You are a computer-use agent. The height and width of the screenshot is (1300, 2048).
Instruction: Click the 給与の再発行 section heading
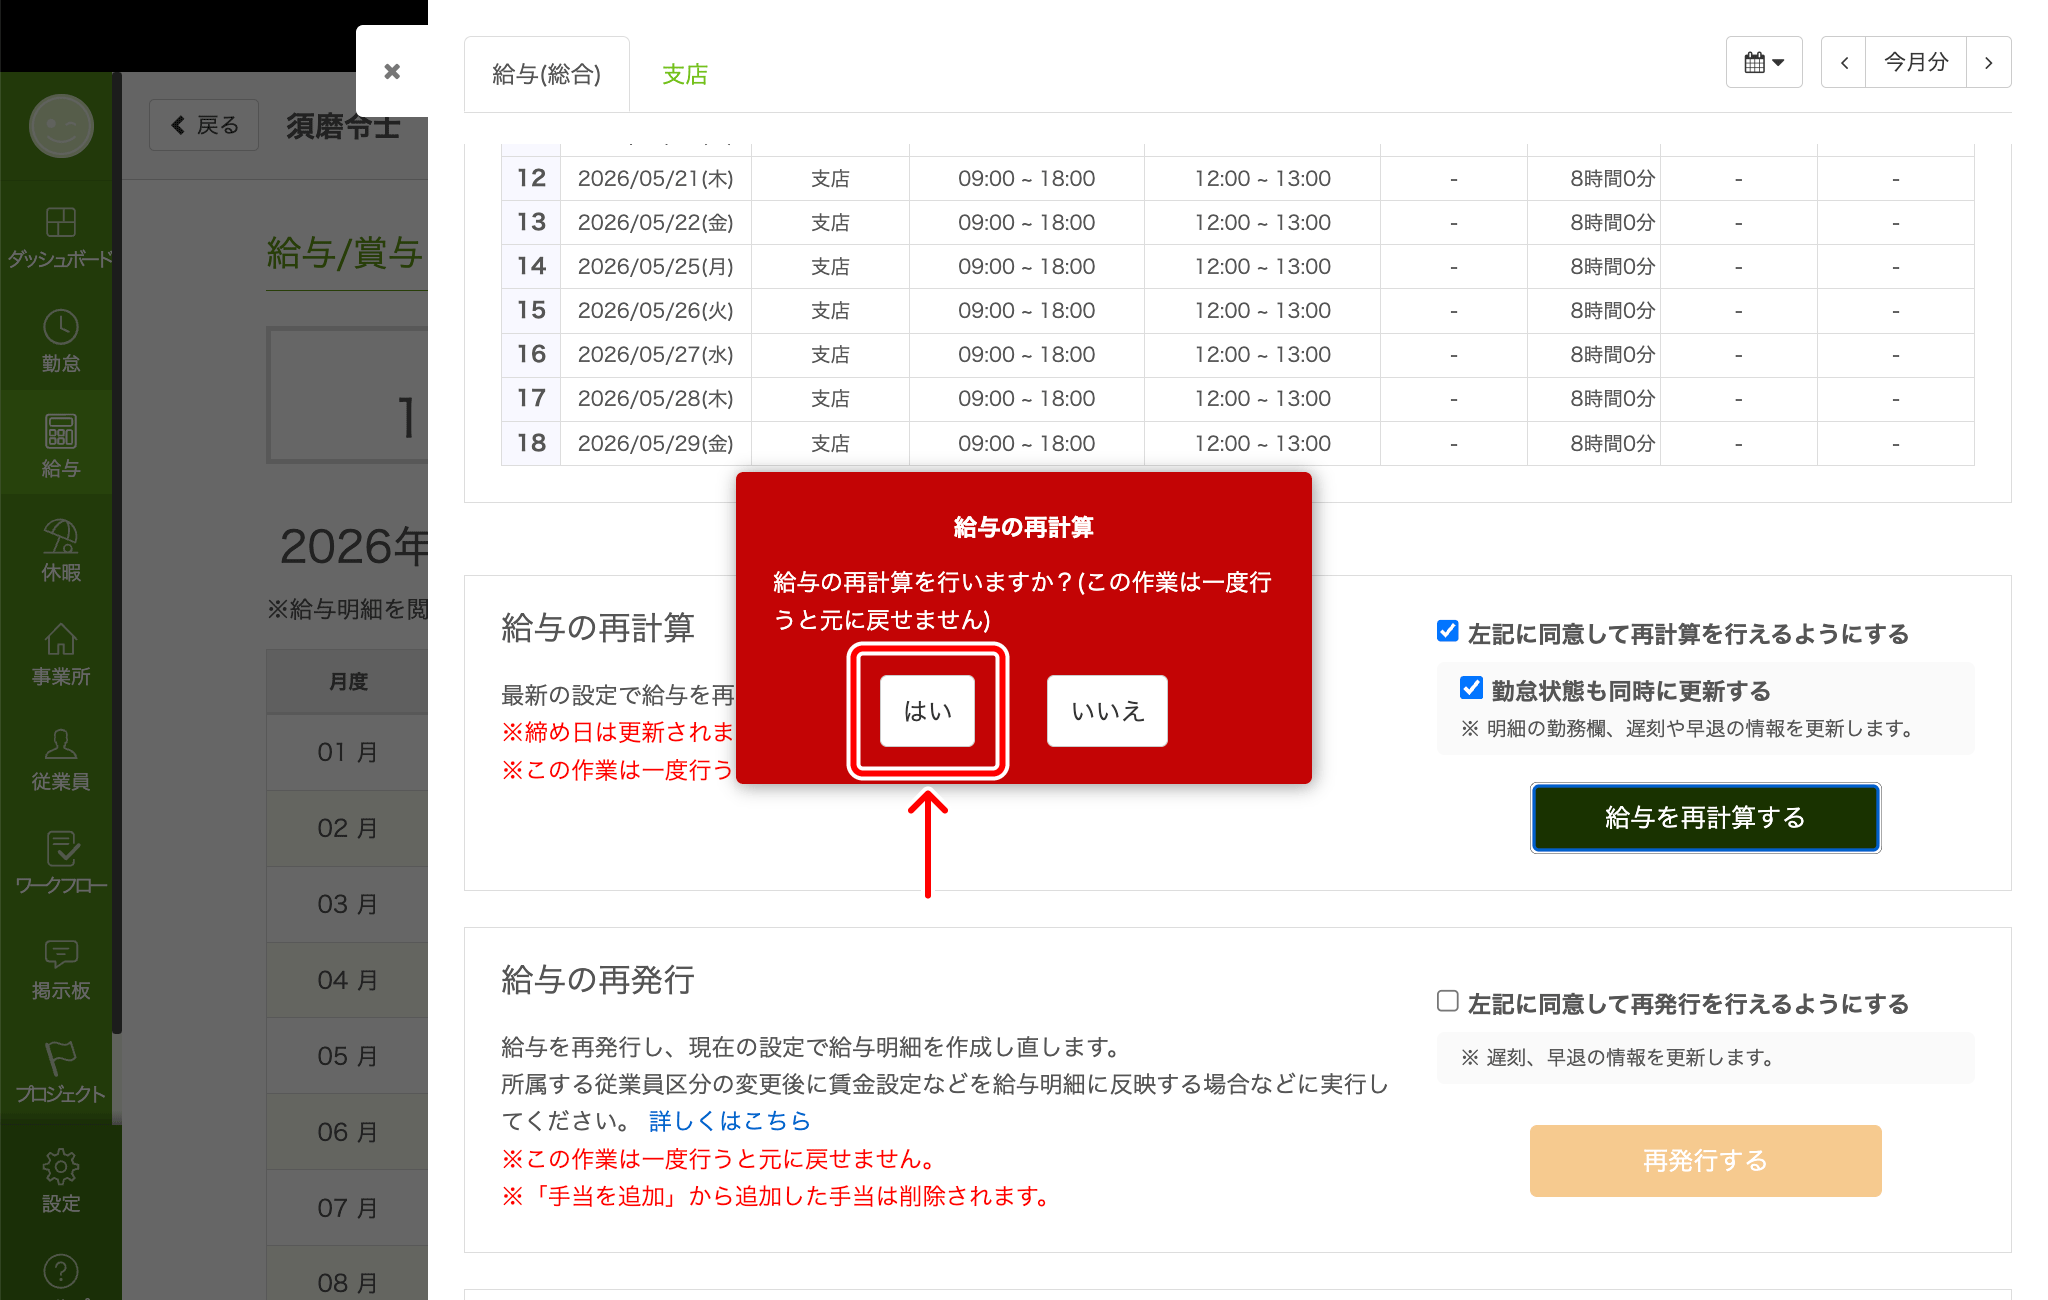[598, 979]
